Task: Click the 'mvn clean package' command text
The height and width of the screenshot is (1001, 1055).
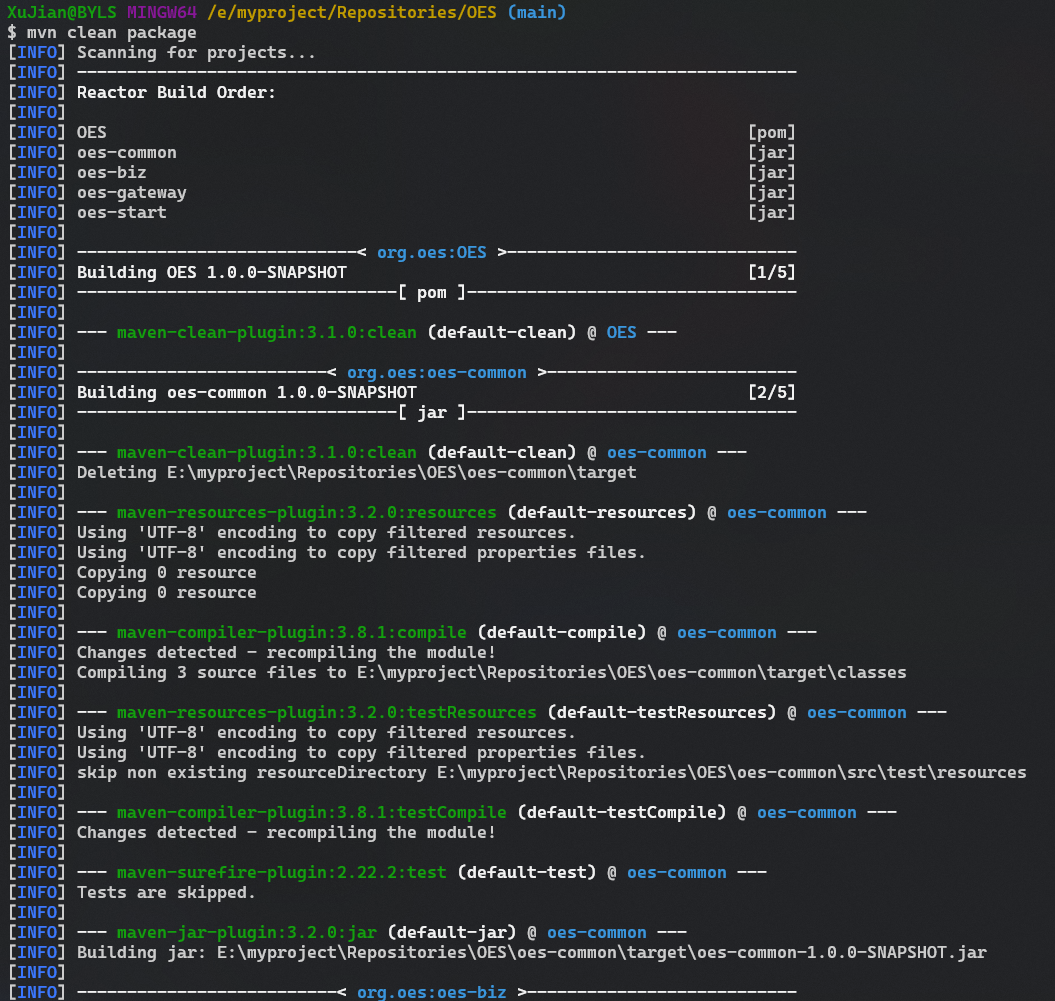Action: (x=112, y=33)
